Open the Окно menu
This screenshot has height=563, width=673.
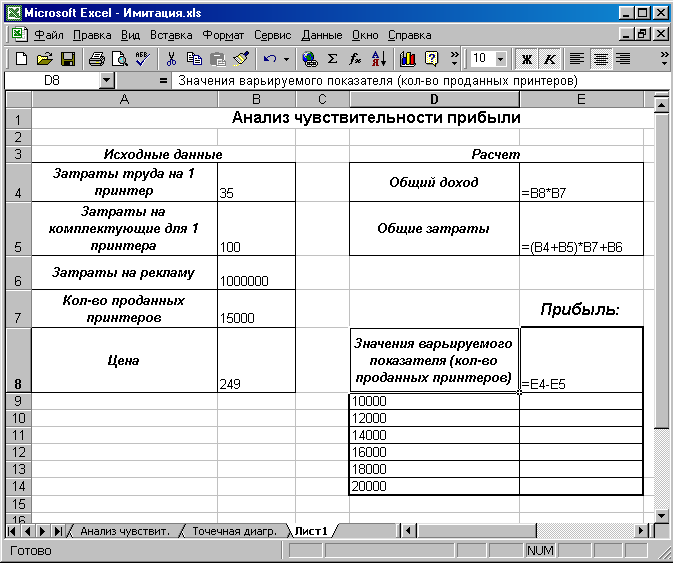tap(365, 35)
